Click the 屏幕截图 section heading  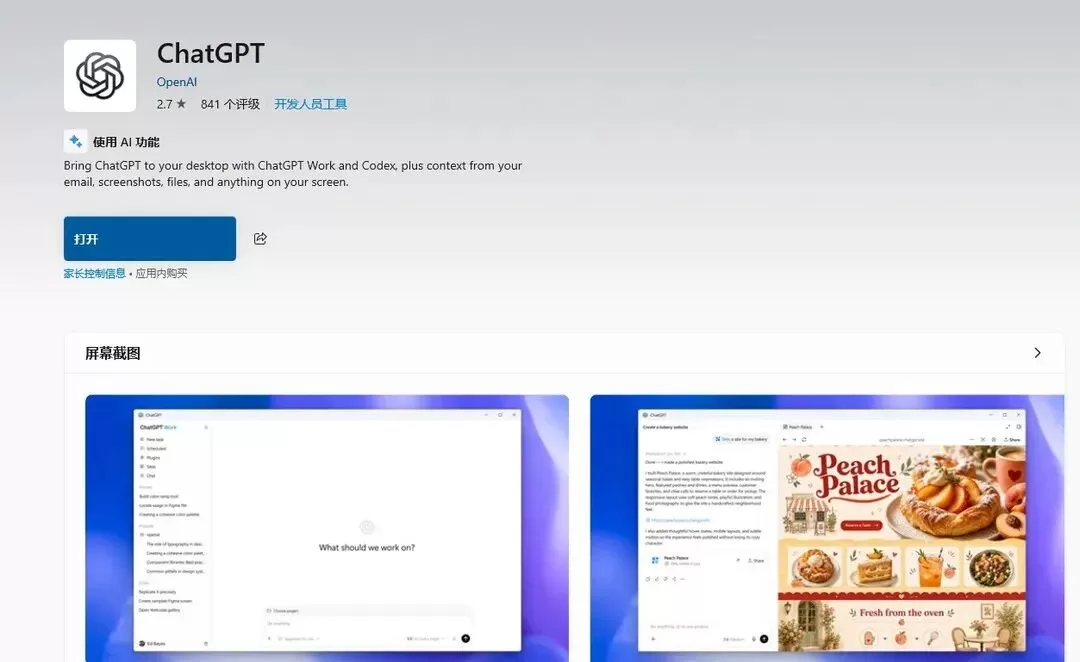click(112, 353)
